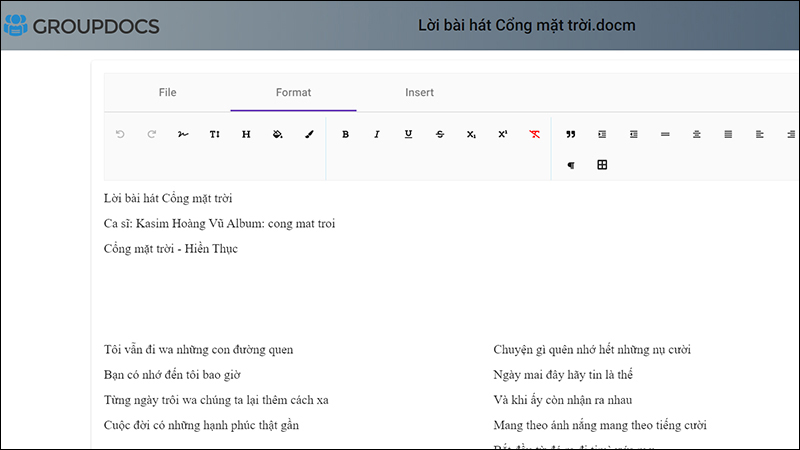800x450 pixels.
Task: Click the document title in header
Action: [527, 26]
